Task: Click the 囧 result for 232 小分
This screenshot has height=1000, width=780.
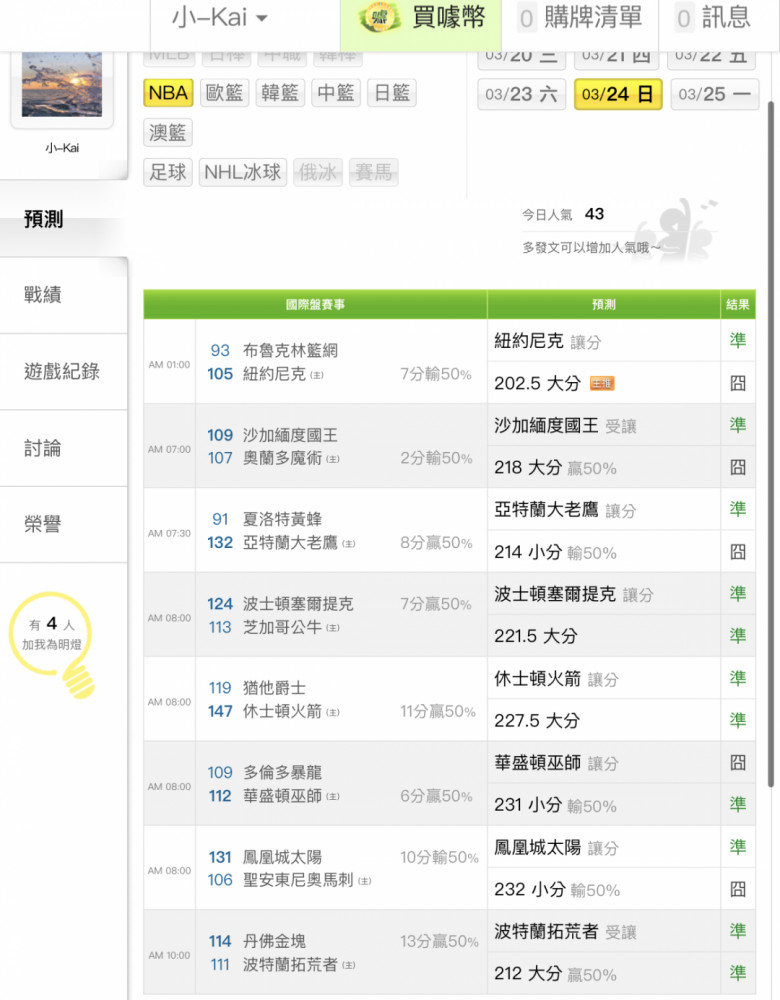Action: click(738, 889)
